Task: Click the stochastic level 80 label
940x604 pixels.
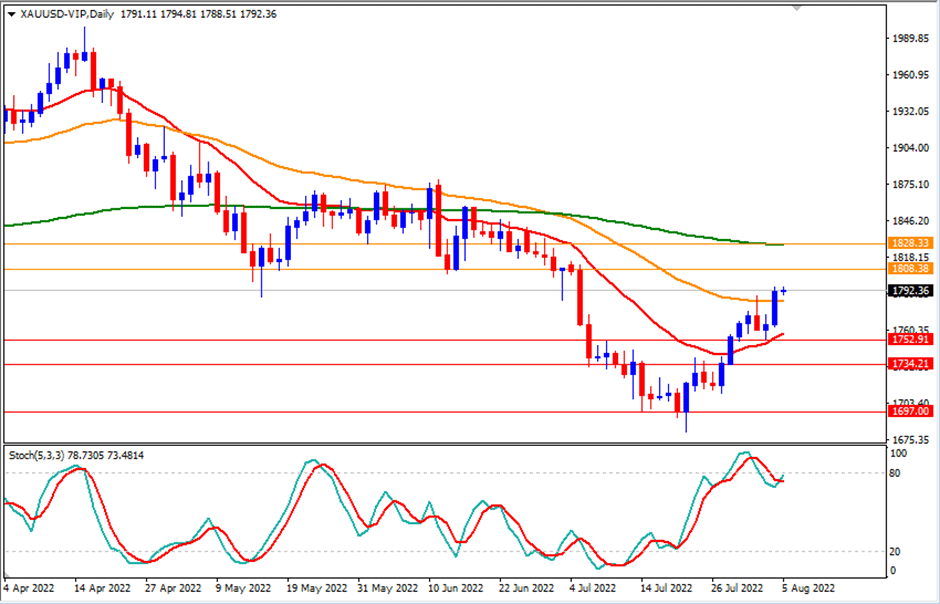Action: 897,473
